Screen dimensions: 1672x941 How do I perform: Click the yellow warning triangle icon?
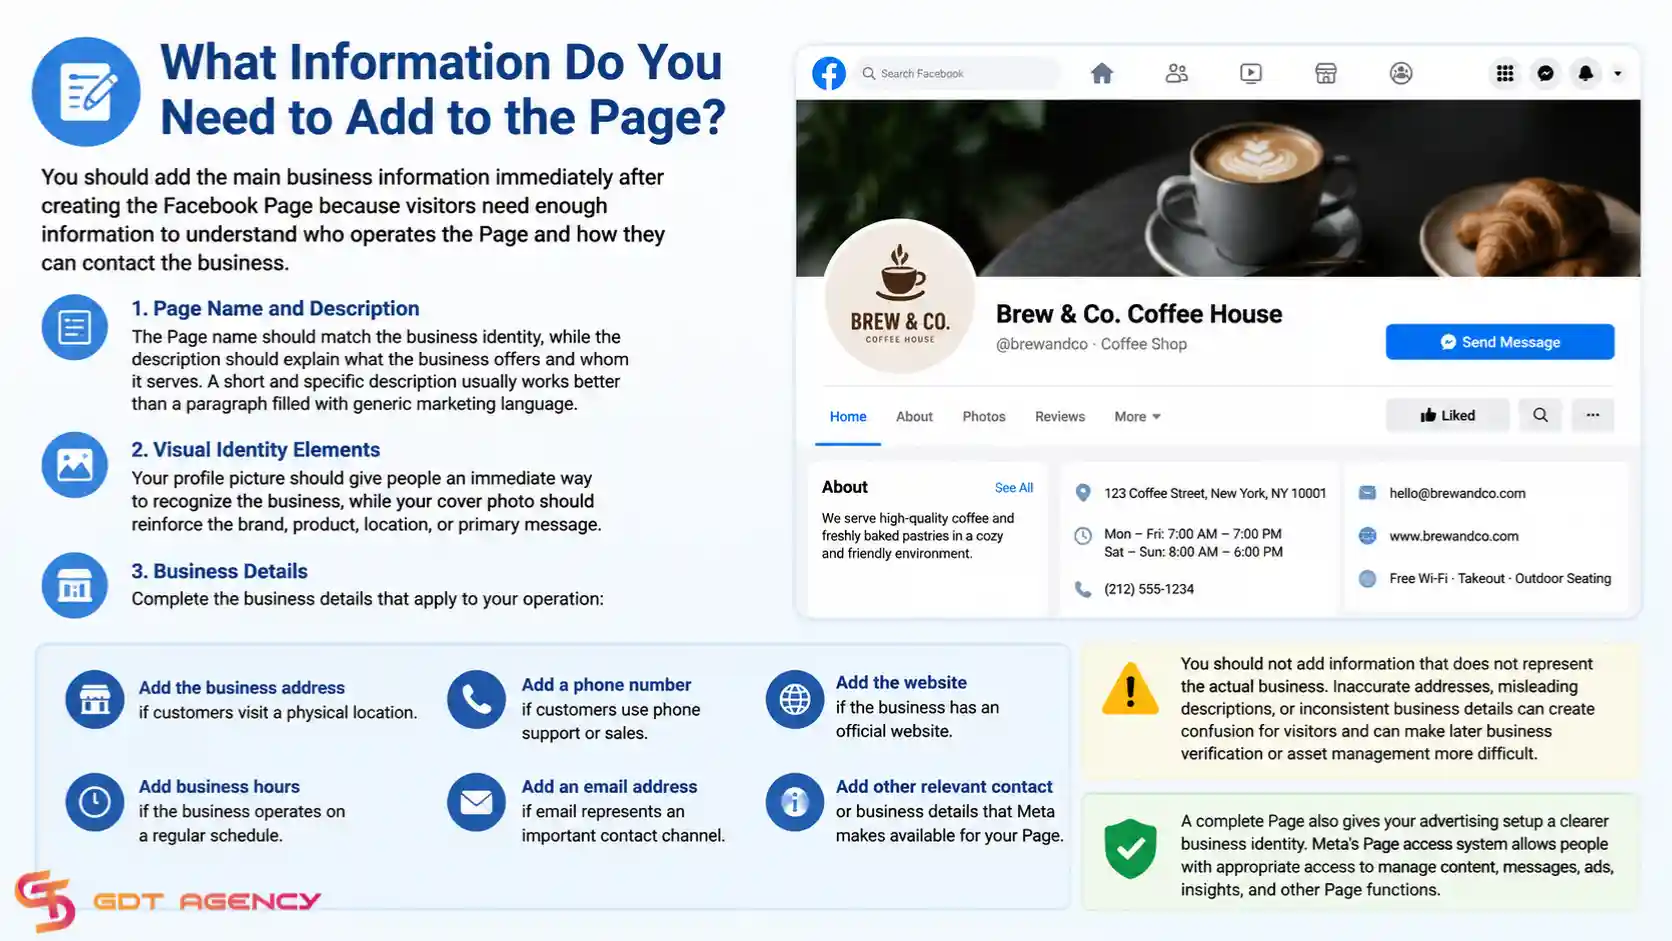[1130, 689]
